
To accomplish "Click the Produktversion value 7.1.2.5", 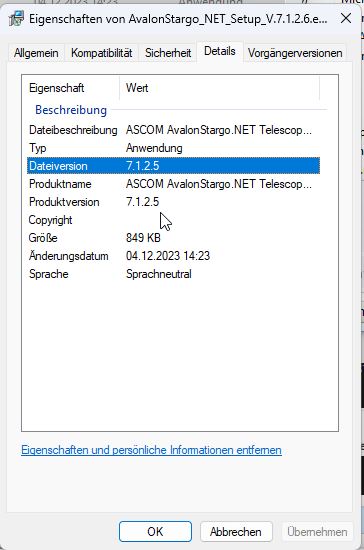I will [x=142, y=202].
